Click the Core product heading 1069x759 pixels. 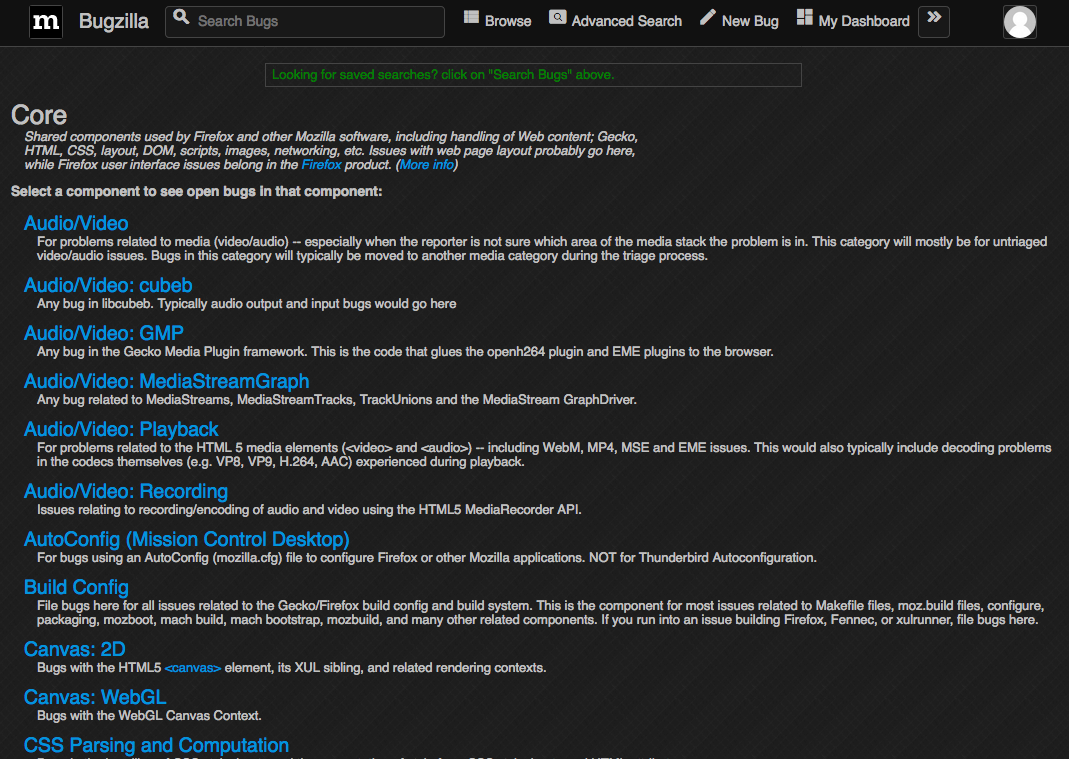click(x=39, y=115)
